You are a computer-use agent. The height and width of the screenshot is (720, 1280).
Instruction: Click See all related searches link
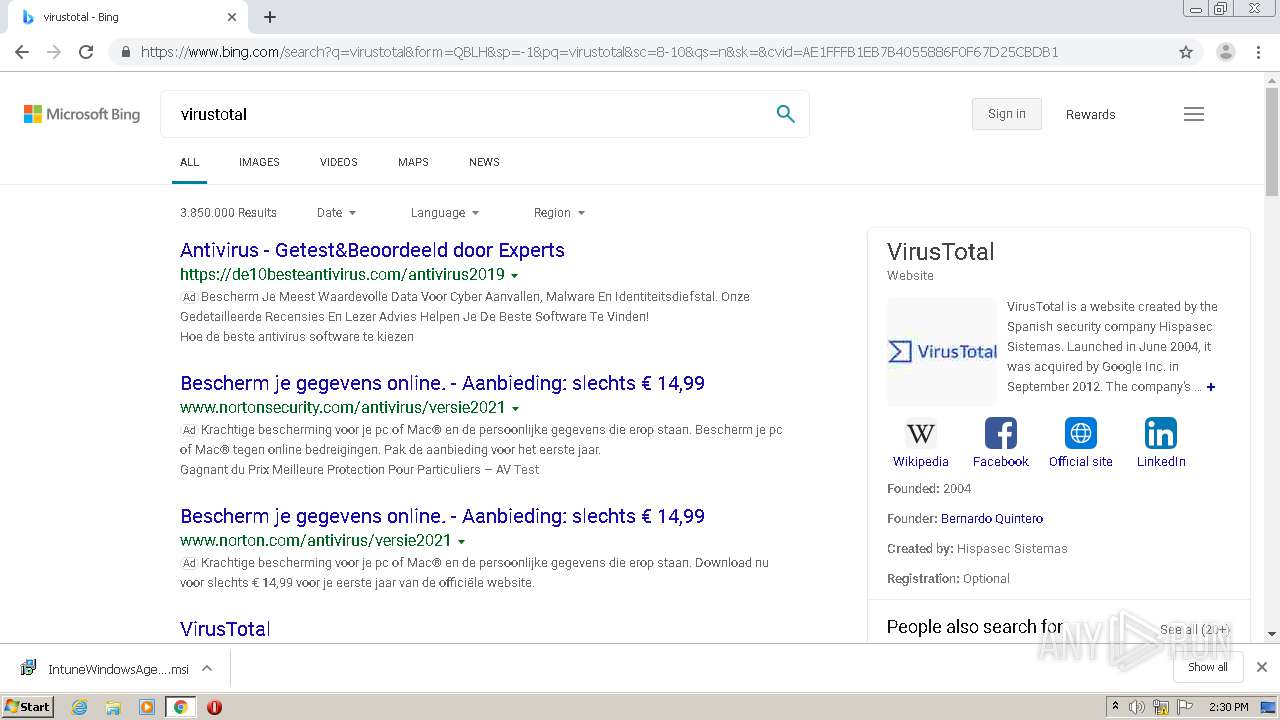(x=1194, y=630)
